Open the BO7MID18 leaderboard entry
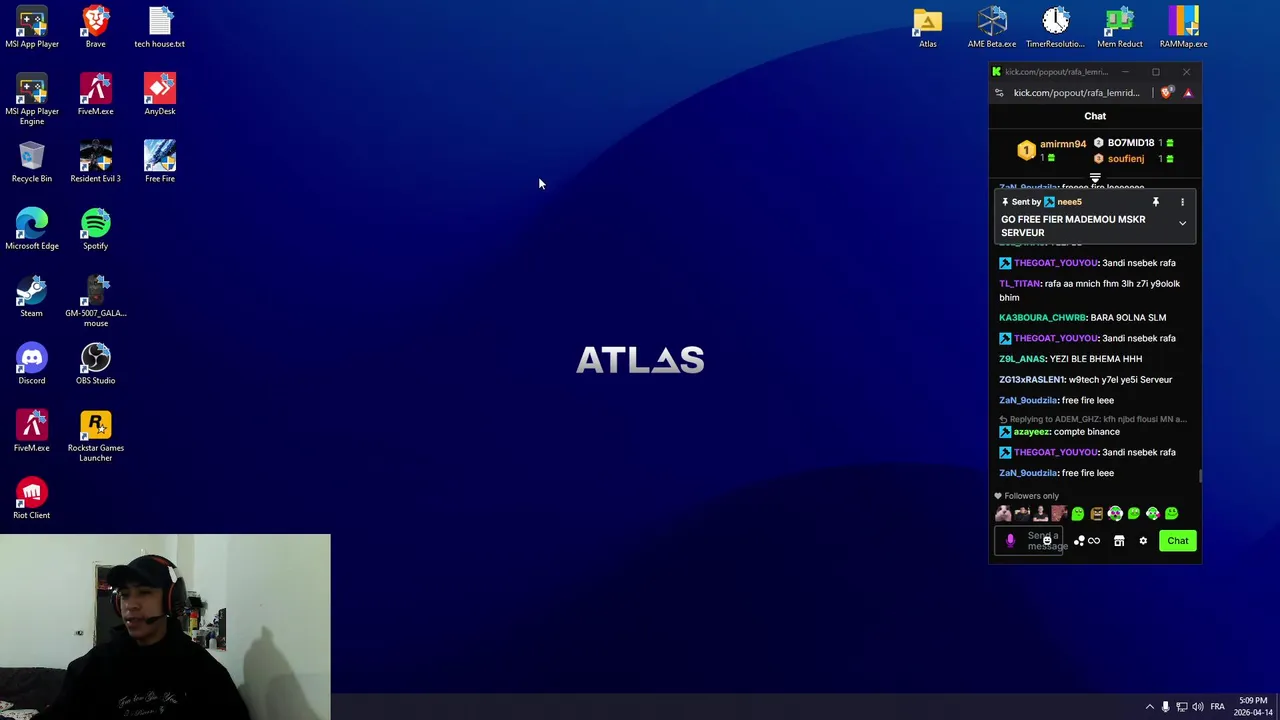The width and height of the screenshot is (1280, 720). tap(1133, 143)
